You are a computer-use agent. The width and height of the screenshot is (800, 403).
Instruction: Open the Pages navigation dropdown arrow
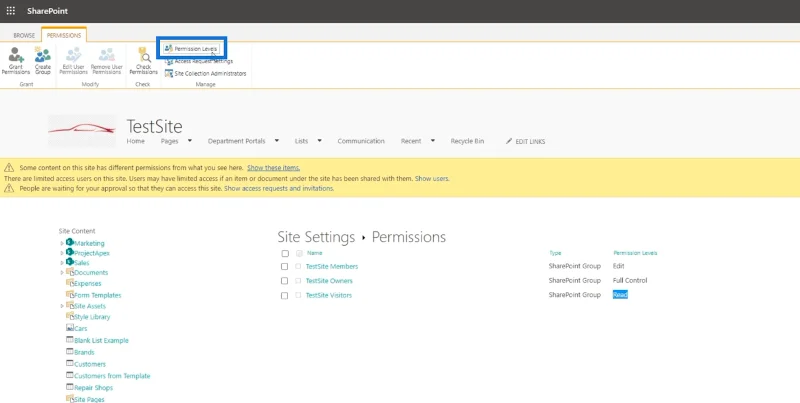coord(190,141)
